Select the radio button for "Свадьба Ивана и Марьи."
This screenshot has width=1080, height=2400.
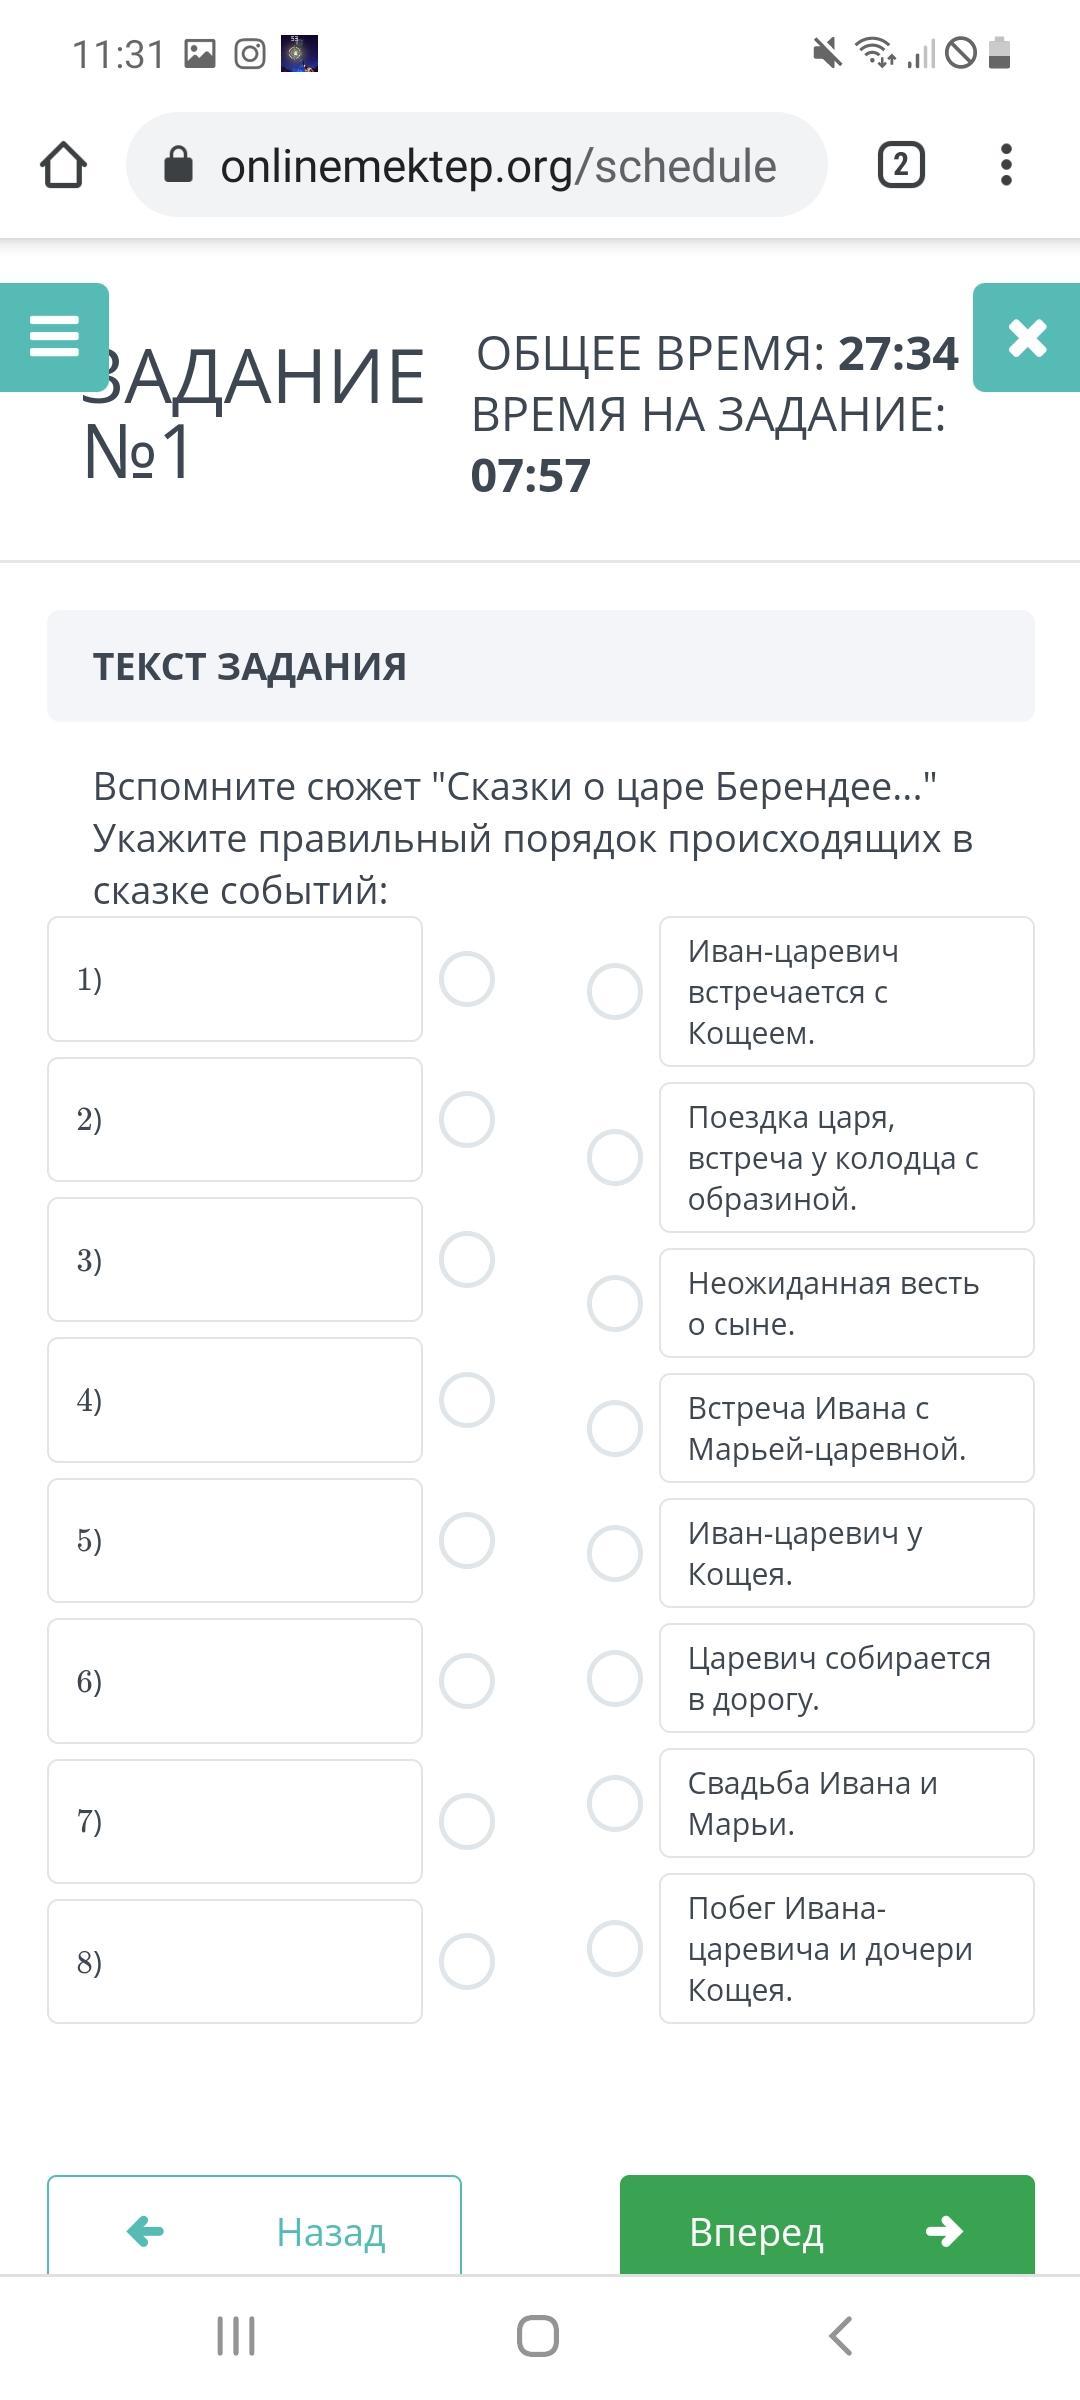point(615,1803)
